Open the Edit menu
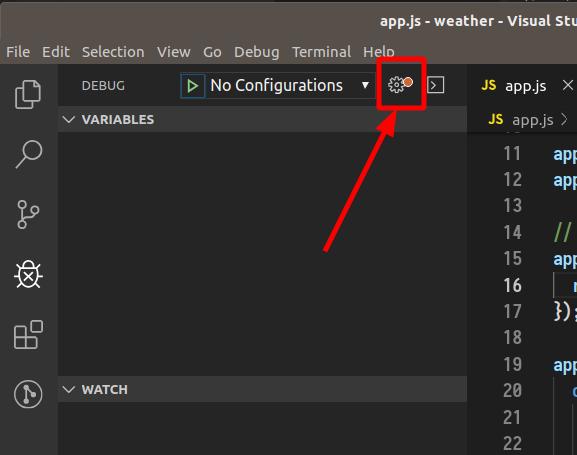Viewport: 577px width, 455px height. tap(56, 52)
